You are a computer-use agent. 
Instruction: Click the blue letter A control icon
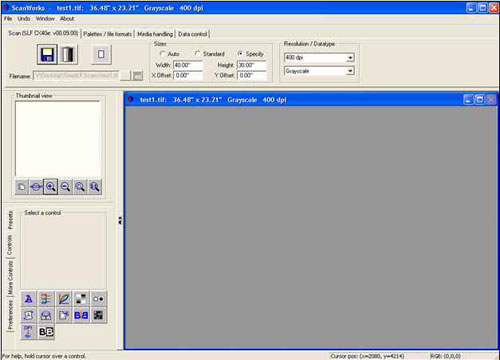(29, 299)
